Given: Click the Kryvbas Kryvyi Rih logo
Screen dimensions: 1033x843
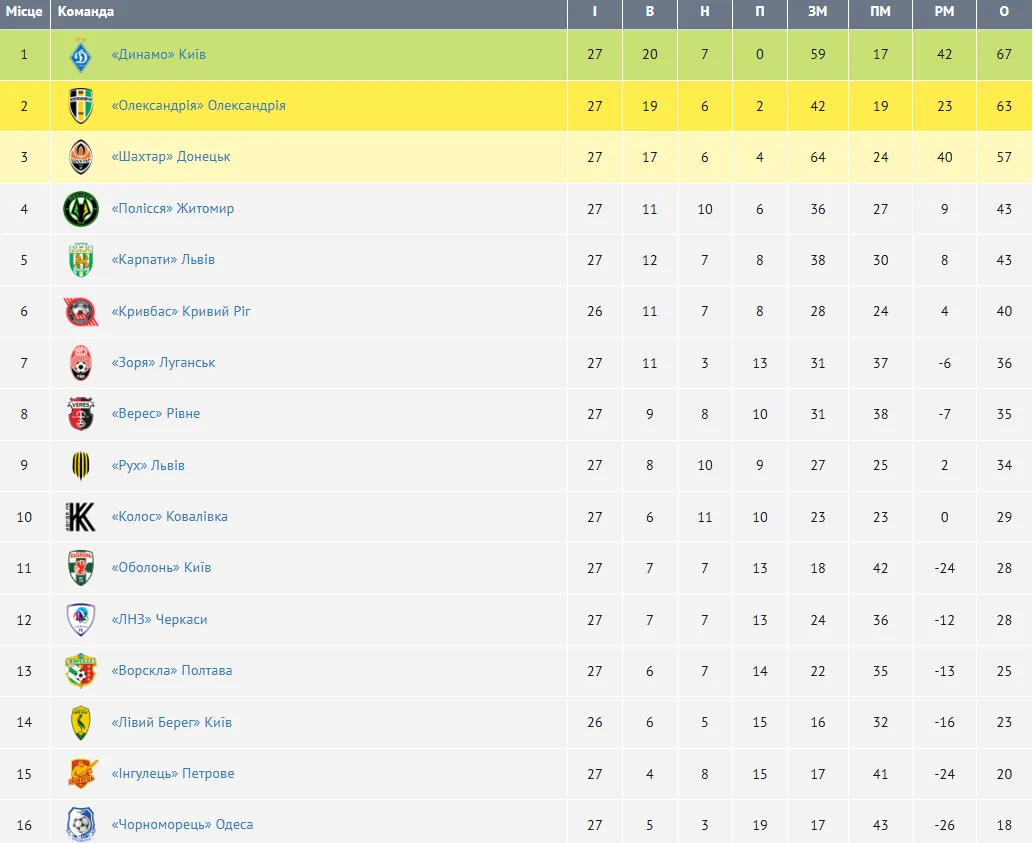Looking at the screenshot, I should [x=80, y=312].
